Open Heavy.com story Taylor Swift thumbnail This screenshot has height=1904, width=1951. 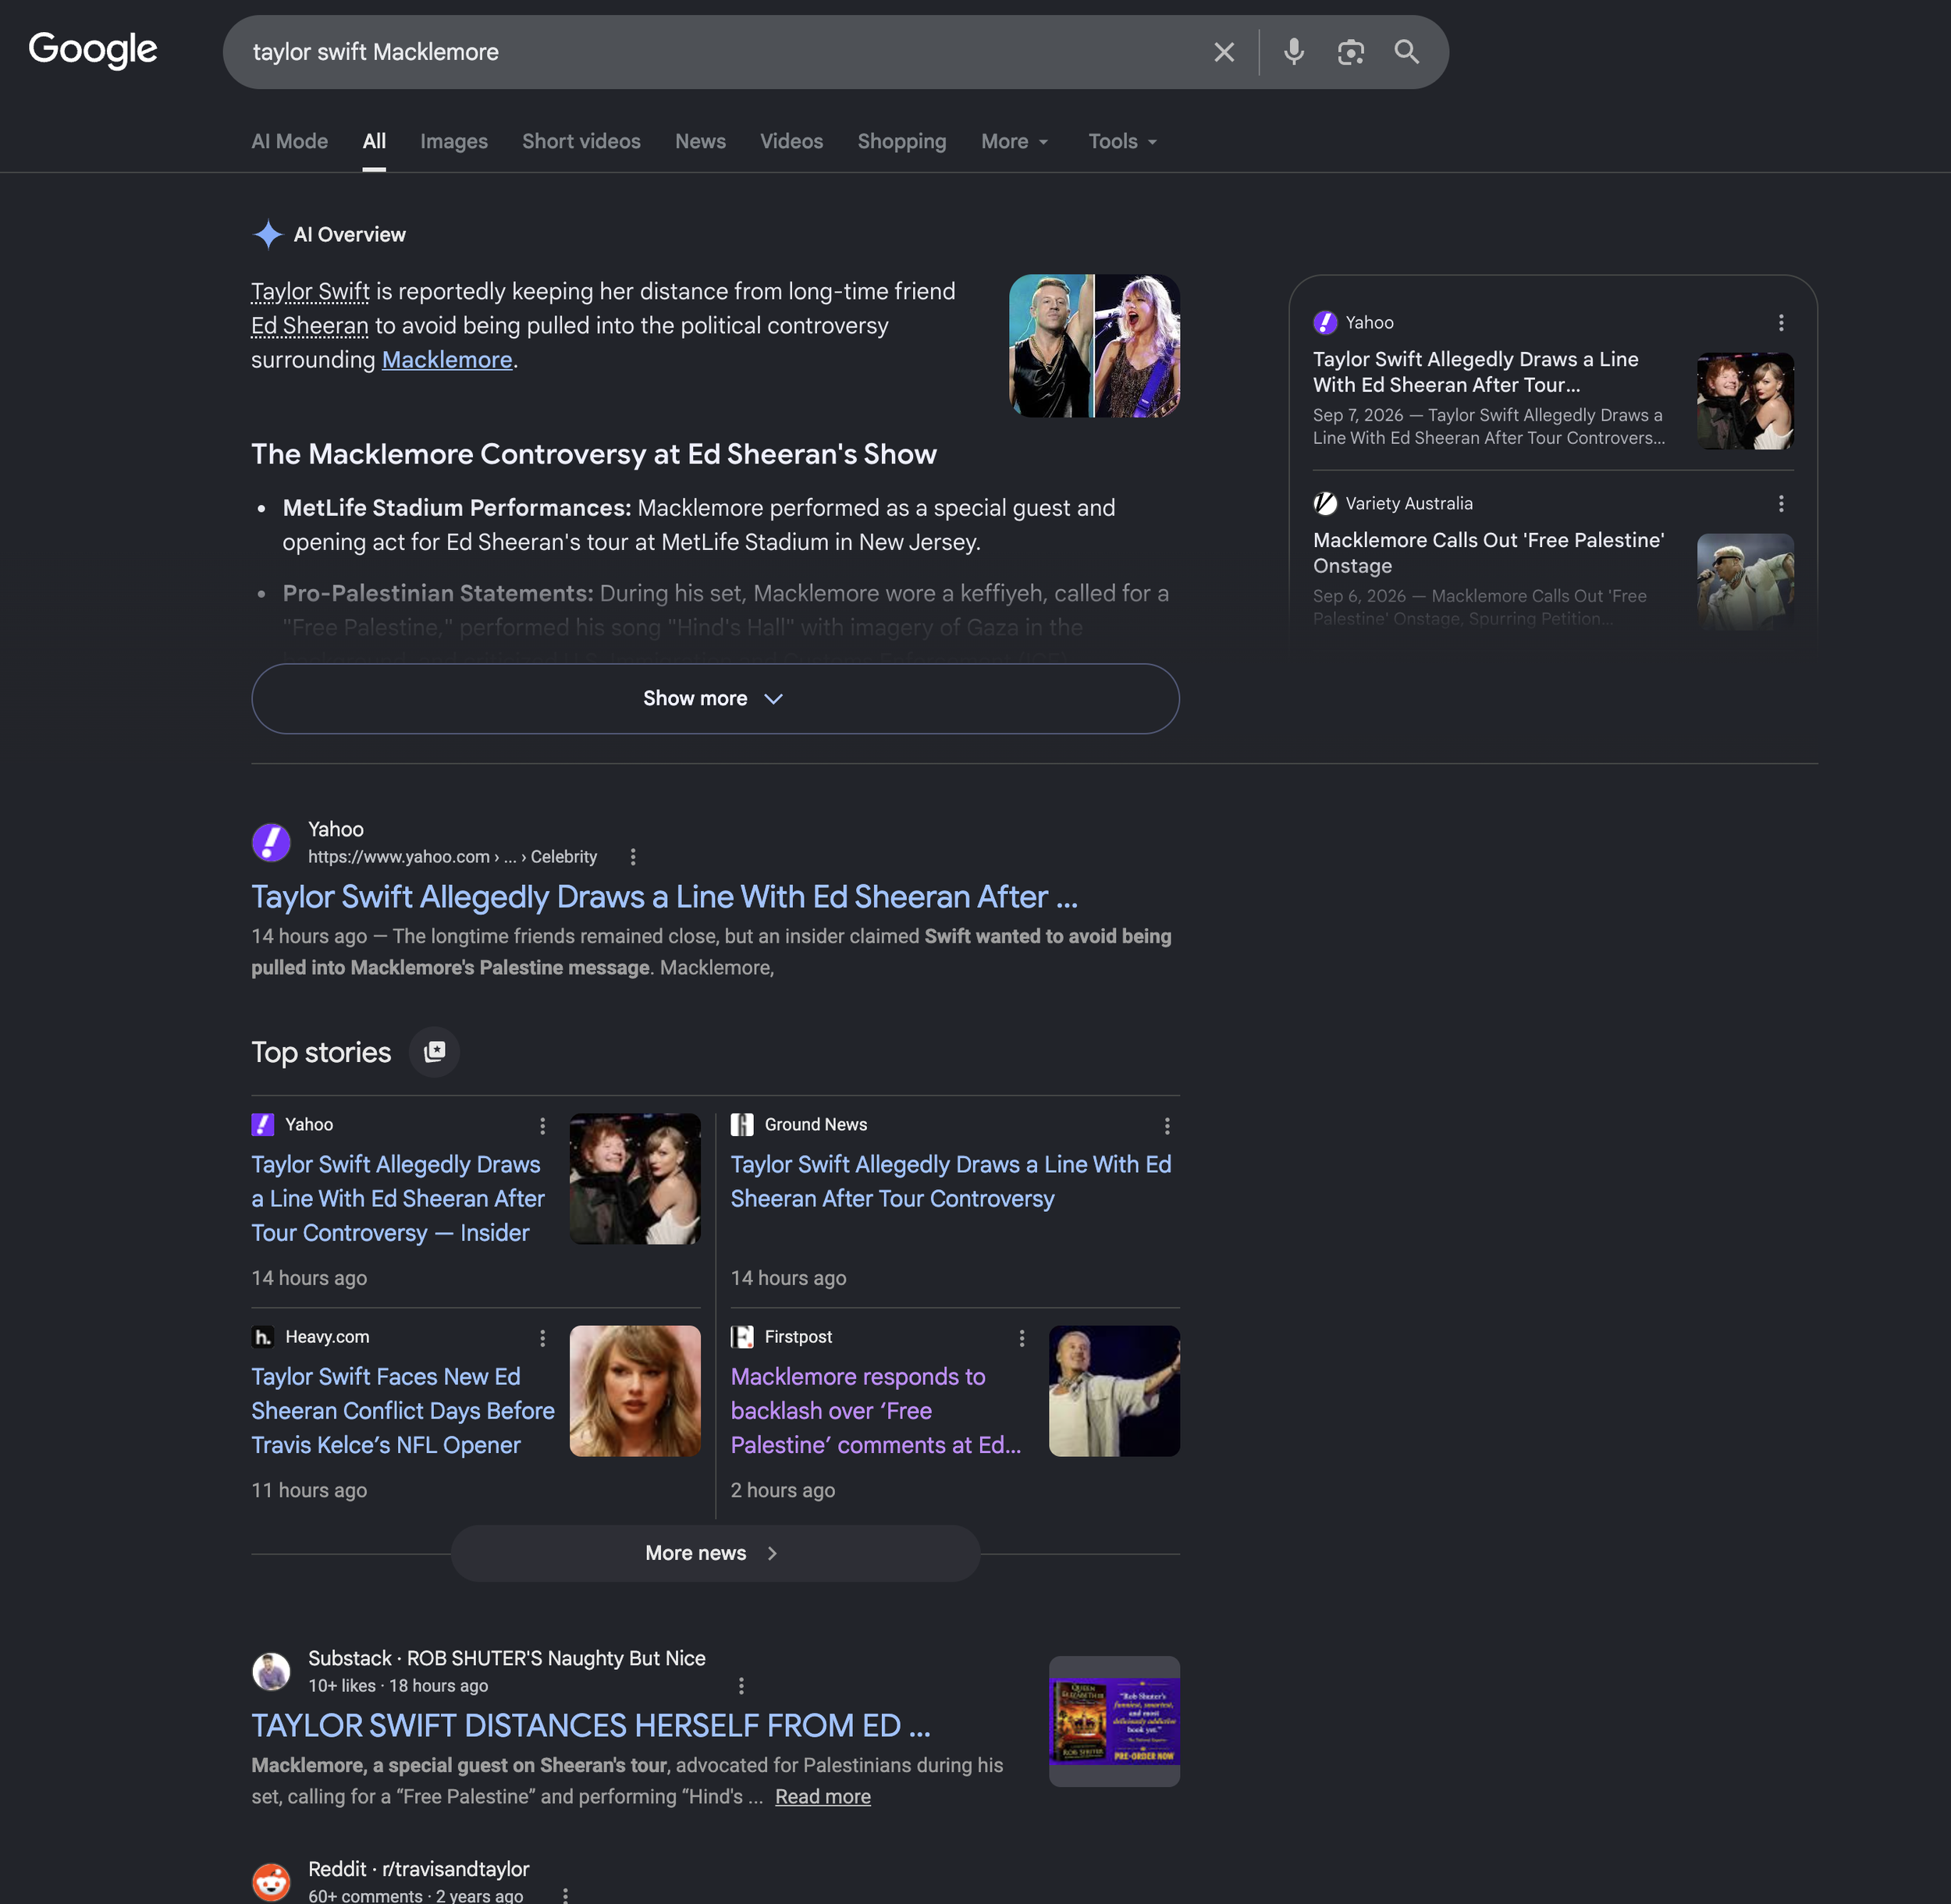tap(635, 1391)
